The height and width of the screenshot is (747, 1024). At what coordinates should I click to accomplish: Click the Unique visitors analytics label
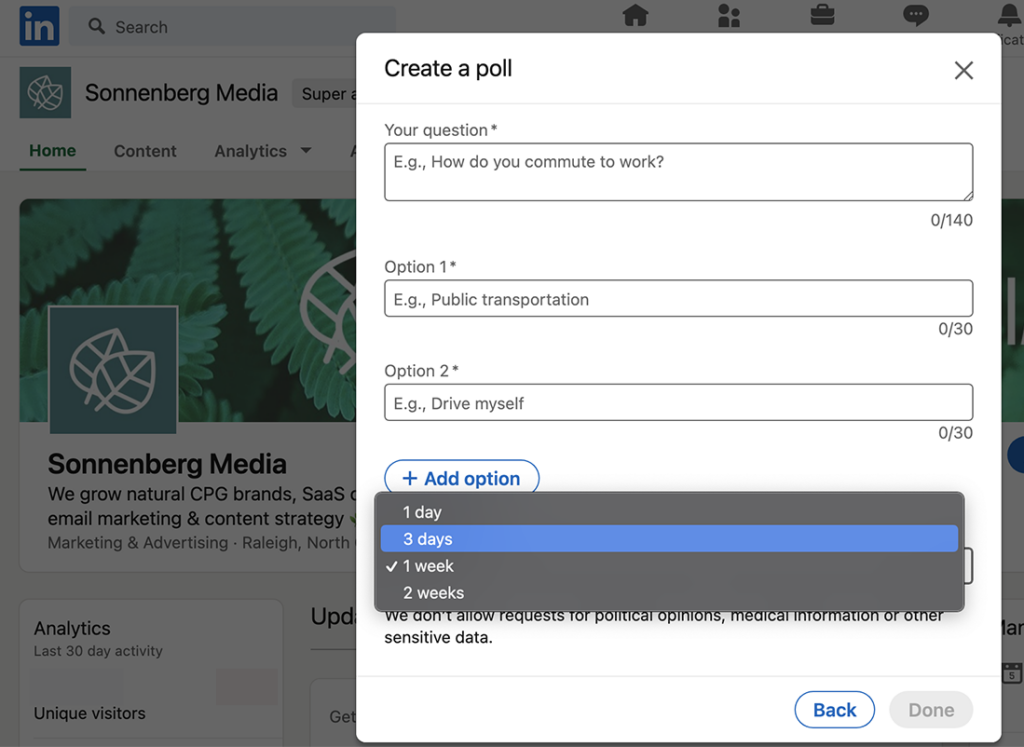tap(89, 713)
